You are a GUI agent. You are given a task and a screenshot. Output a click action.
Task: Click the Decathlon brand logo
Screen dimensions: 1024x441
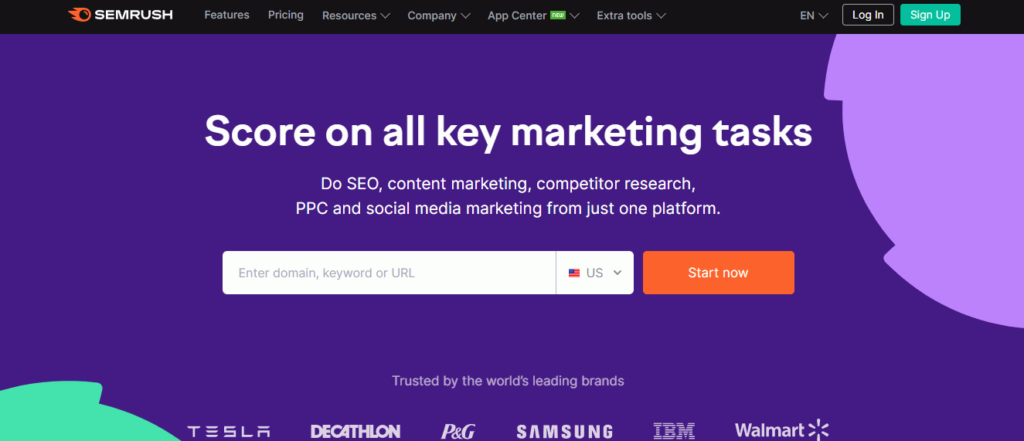[355, 432]
